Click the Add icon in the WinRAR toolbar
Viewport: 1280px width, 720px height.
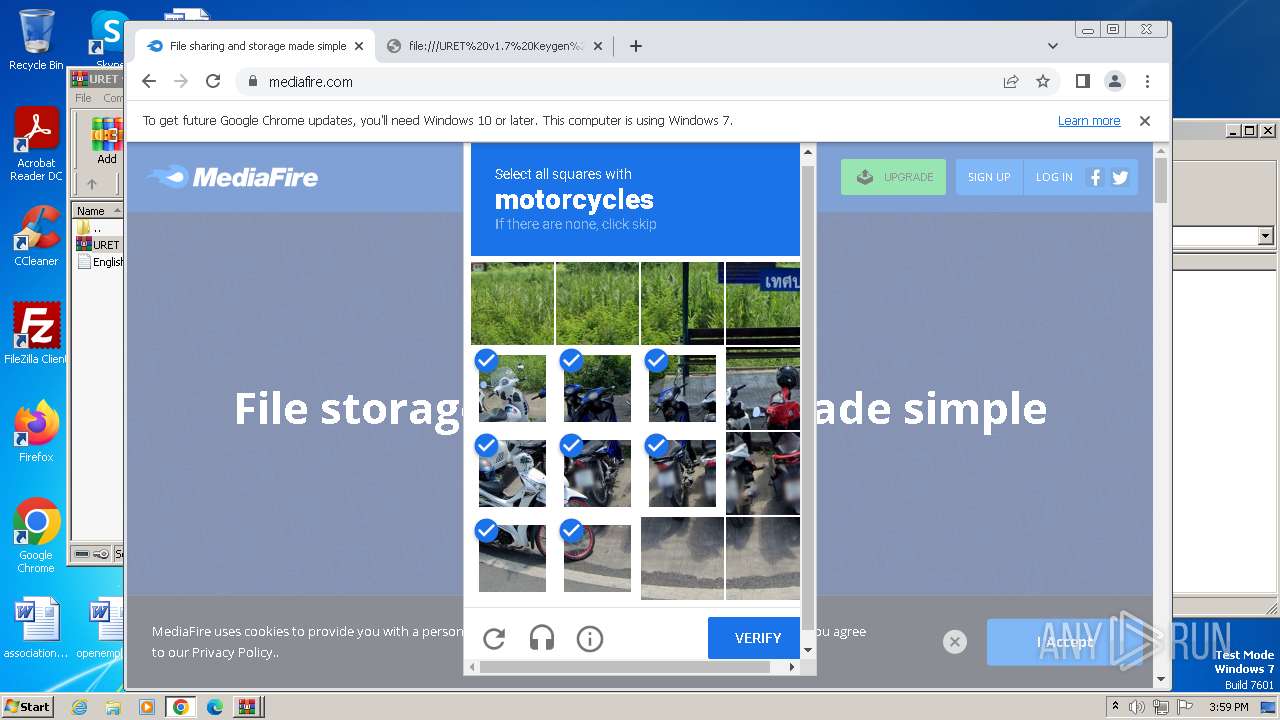107,140
